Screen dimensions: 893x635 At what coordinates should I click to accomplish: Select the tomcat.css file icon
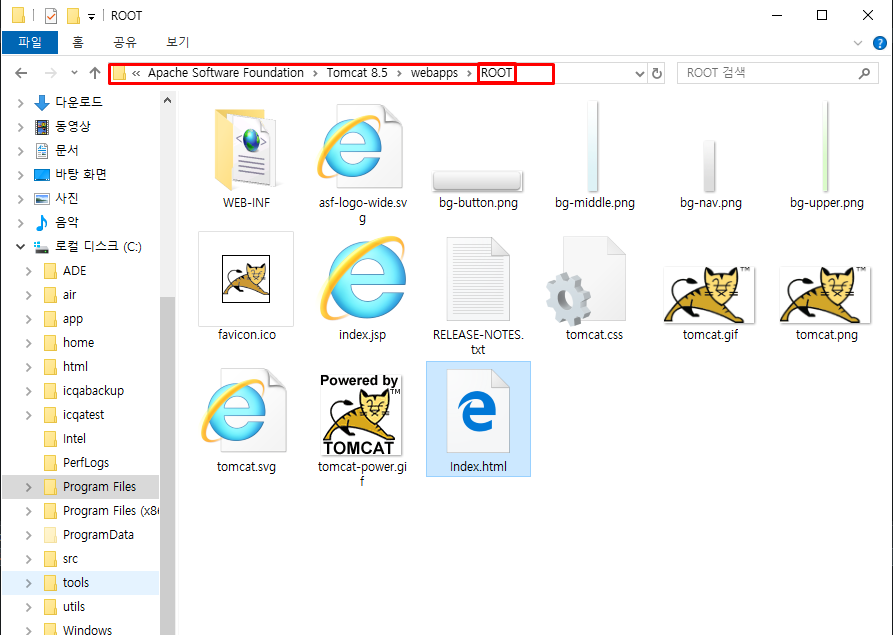coord(587,280)
